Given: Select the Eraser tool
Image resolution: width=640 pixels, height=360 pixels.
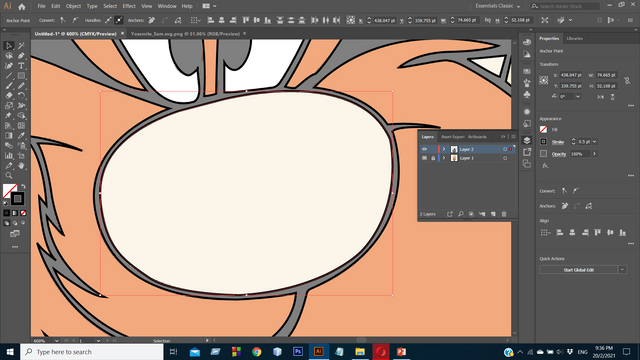Looking at the screenshot, I should tap(9, 96).
